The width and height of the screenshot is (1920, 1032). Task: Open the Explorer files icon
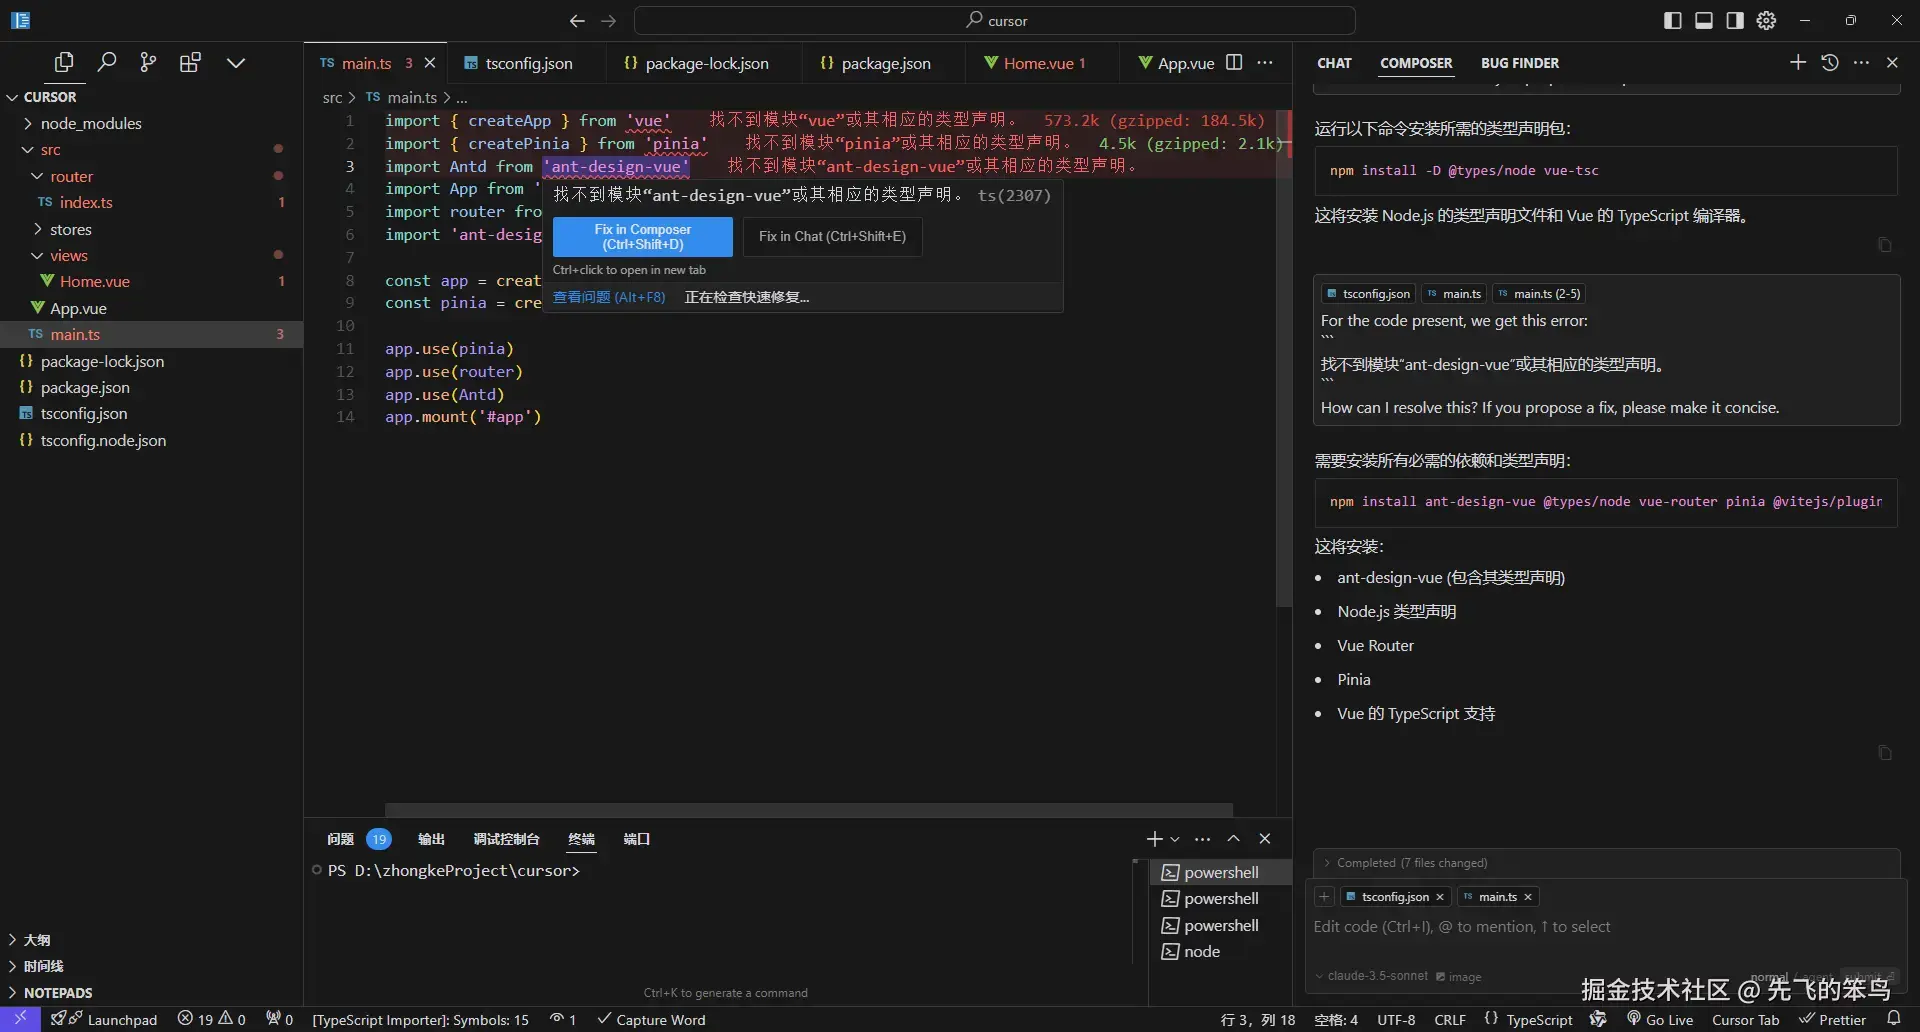(64, 62)
